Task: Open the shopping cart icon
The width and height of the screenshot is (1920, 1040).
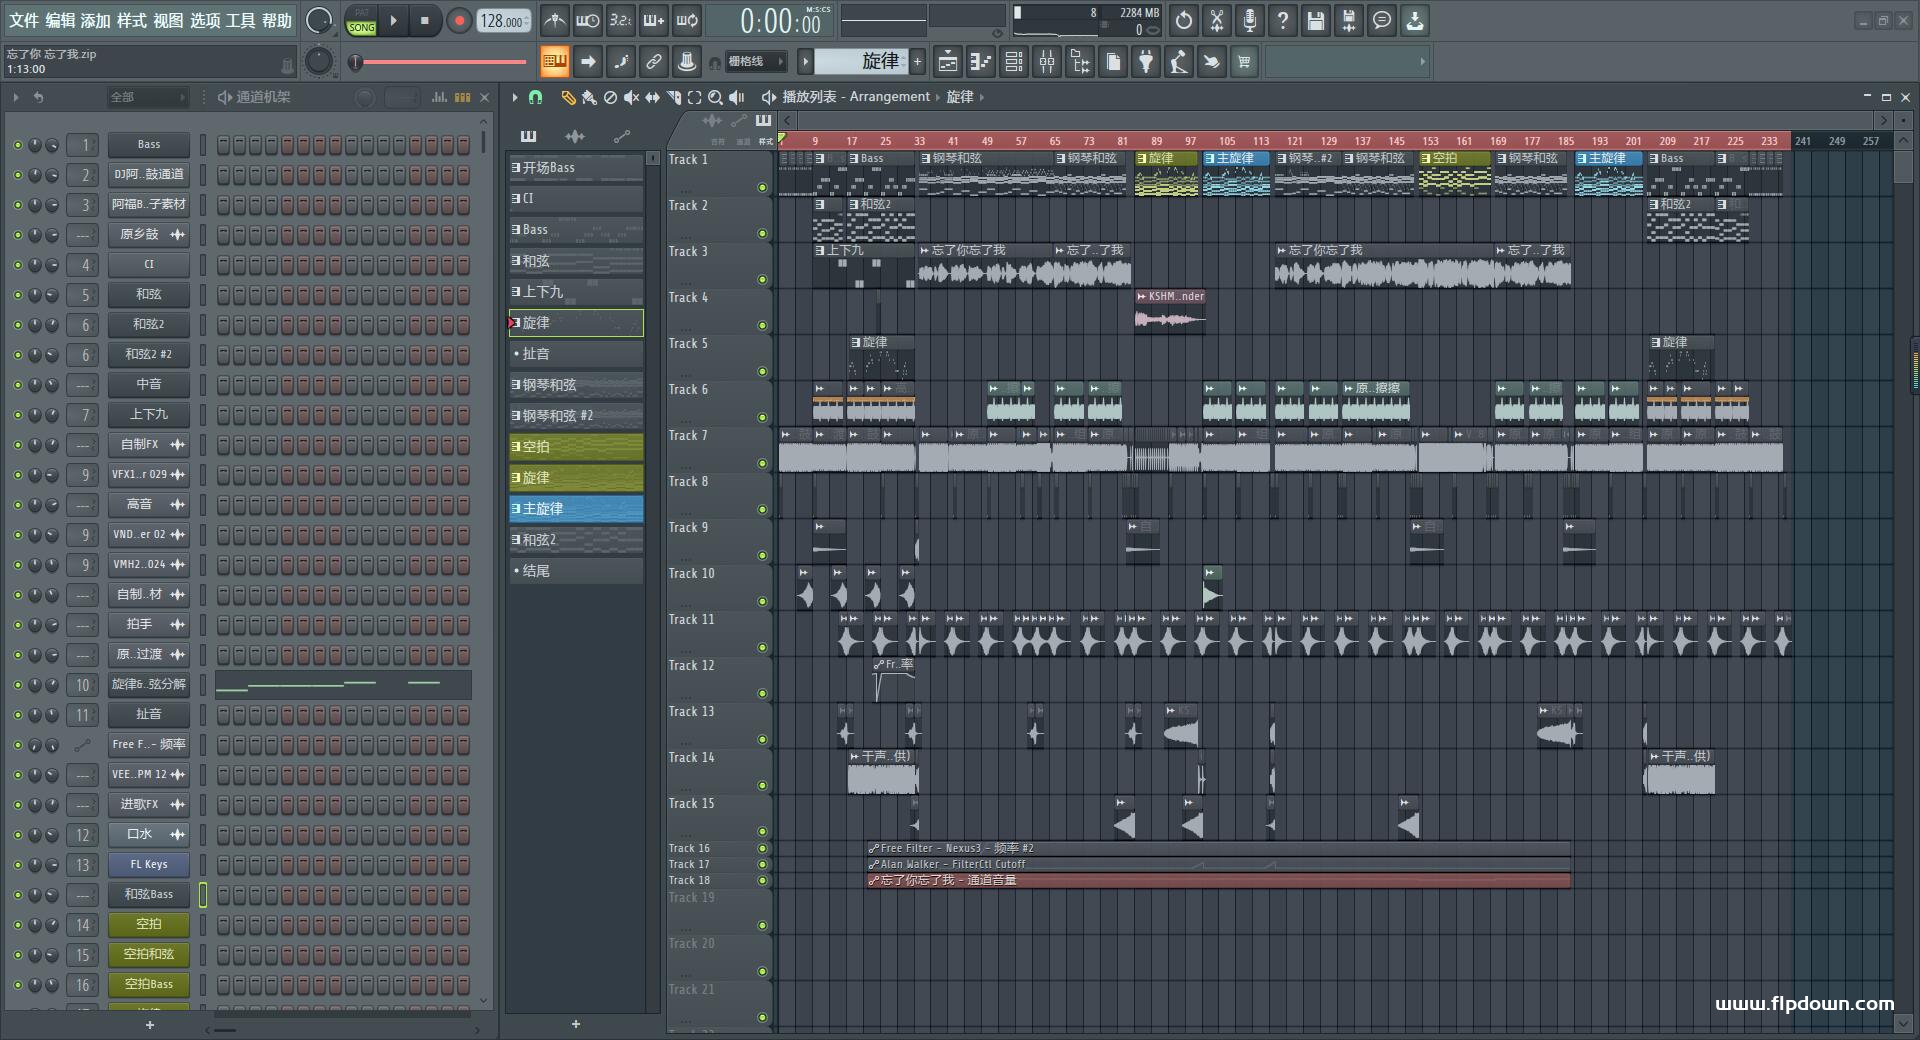Action: point(1244,62)
